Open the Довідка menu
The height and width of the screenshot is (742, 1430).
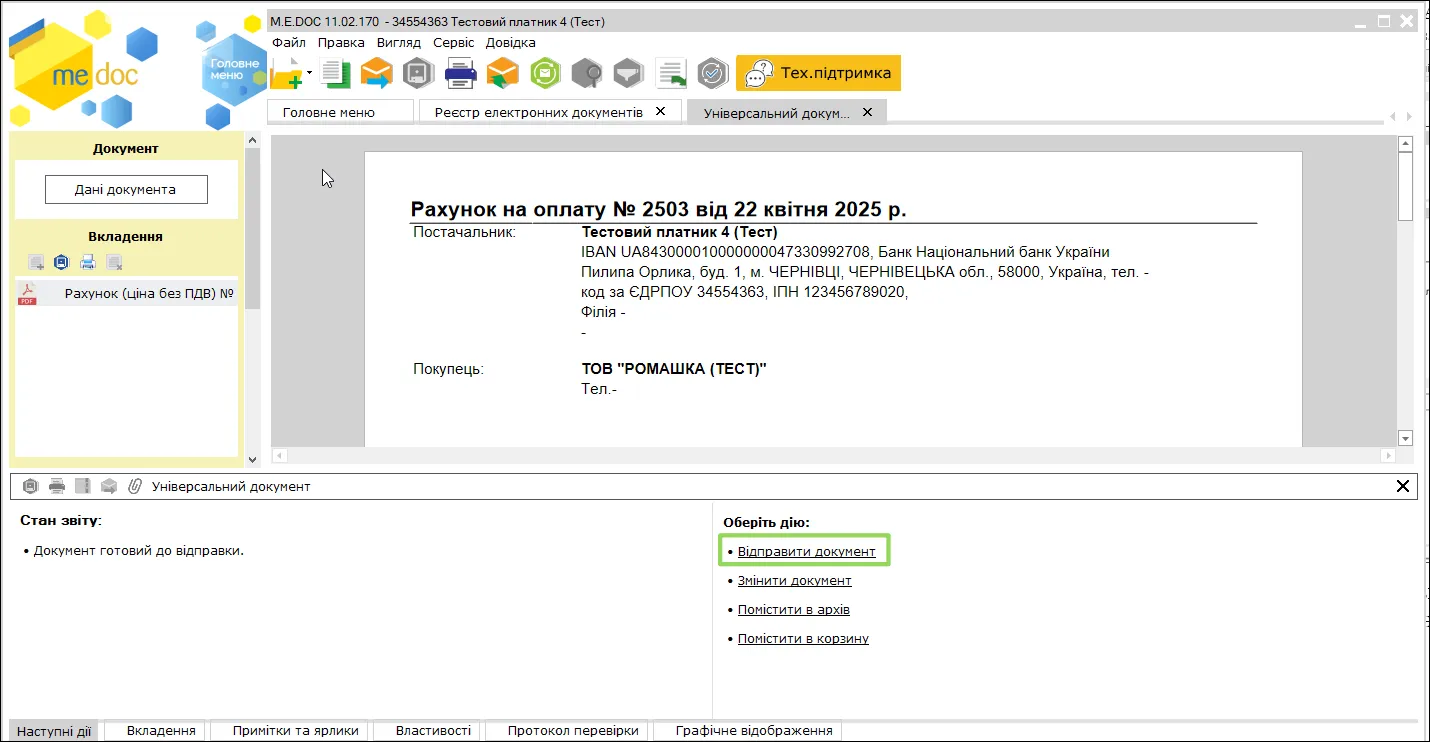click(x=511, y=43)
